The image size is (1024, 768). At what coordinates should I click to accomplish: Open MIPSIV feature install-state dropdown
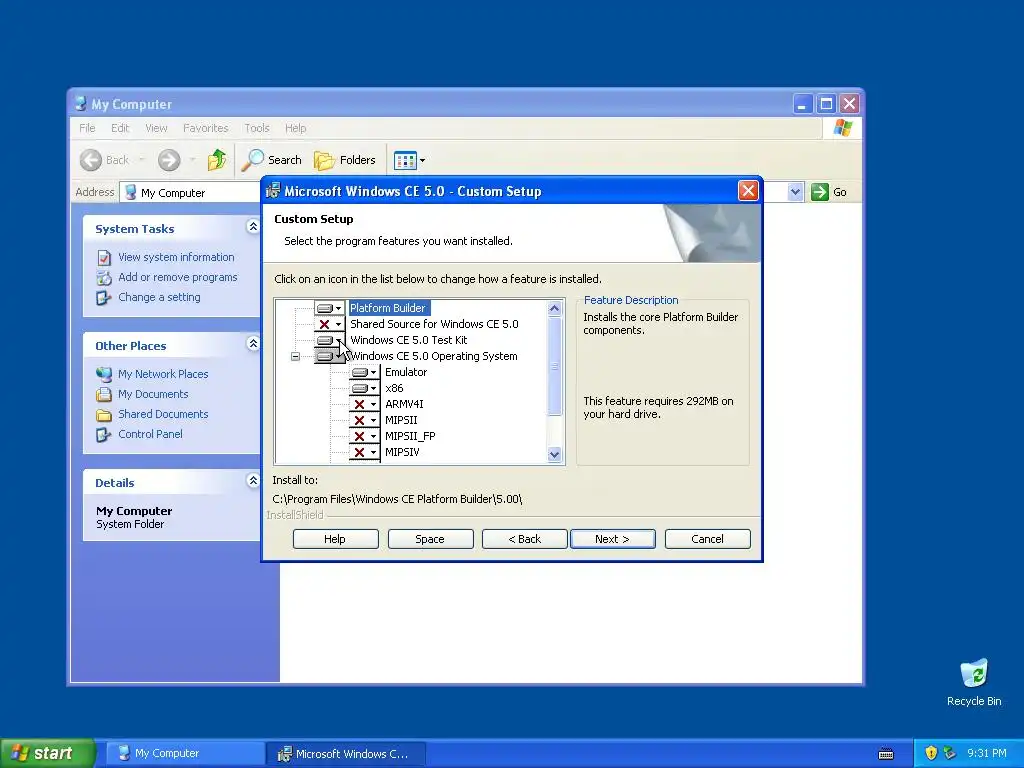pyautogui.click(x=364, y=452)
